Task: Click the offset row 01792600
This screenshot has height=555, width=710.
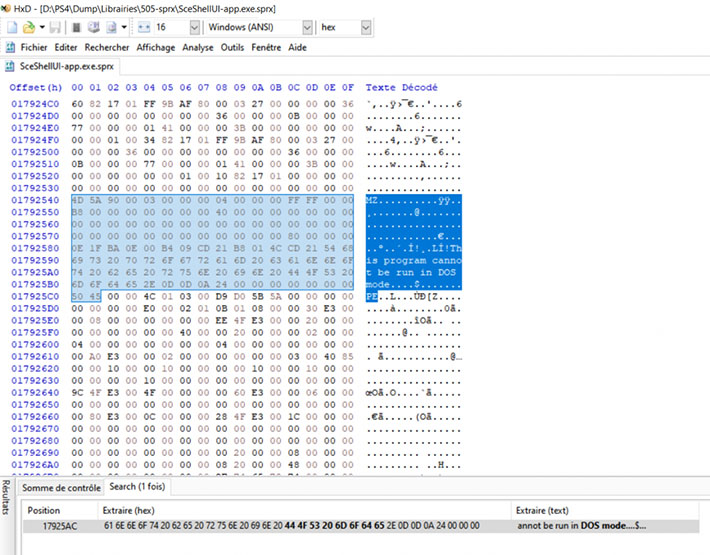Action: [x=35, y=344]
